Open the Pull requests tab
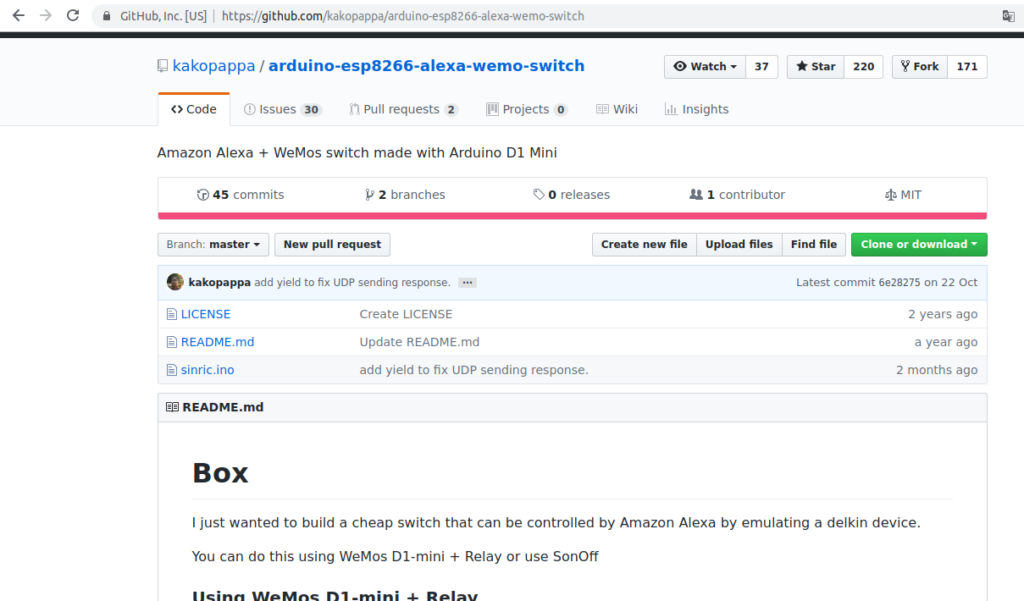The width and height of the screenshot is (1024, 601). click(x=404, y=109)
